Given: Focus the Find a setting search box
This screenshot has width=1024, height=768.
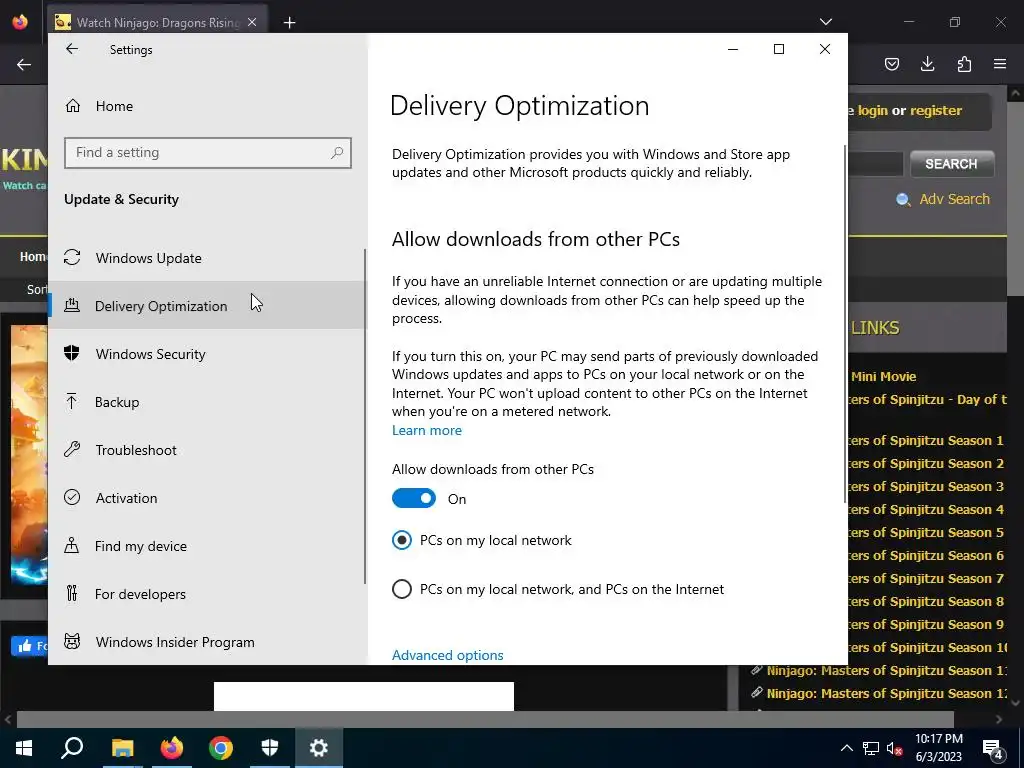Looking at the screenshot, I should (208, 153).
